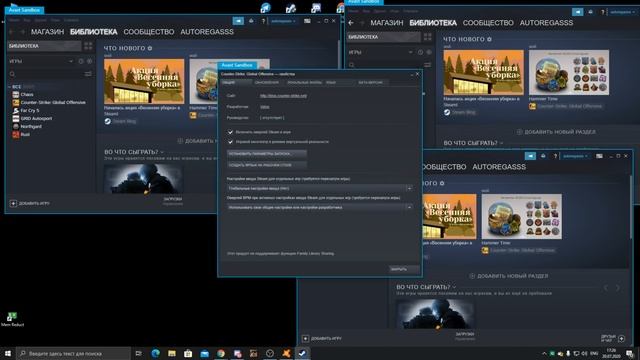Open the account name dropdown in left Steam window
The image size is (640, 360).
tap(282, 21)
